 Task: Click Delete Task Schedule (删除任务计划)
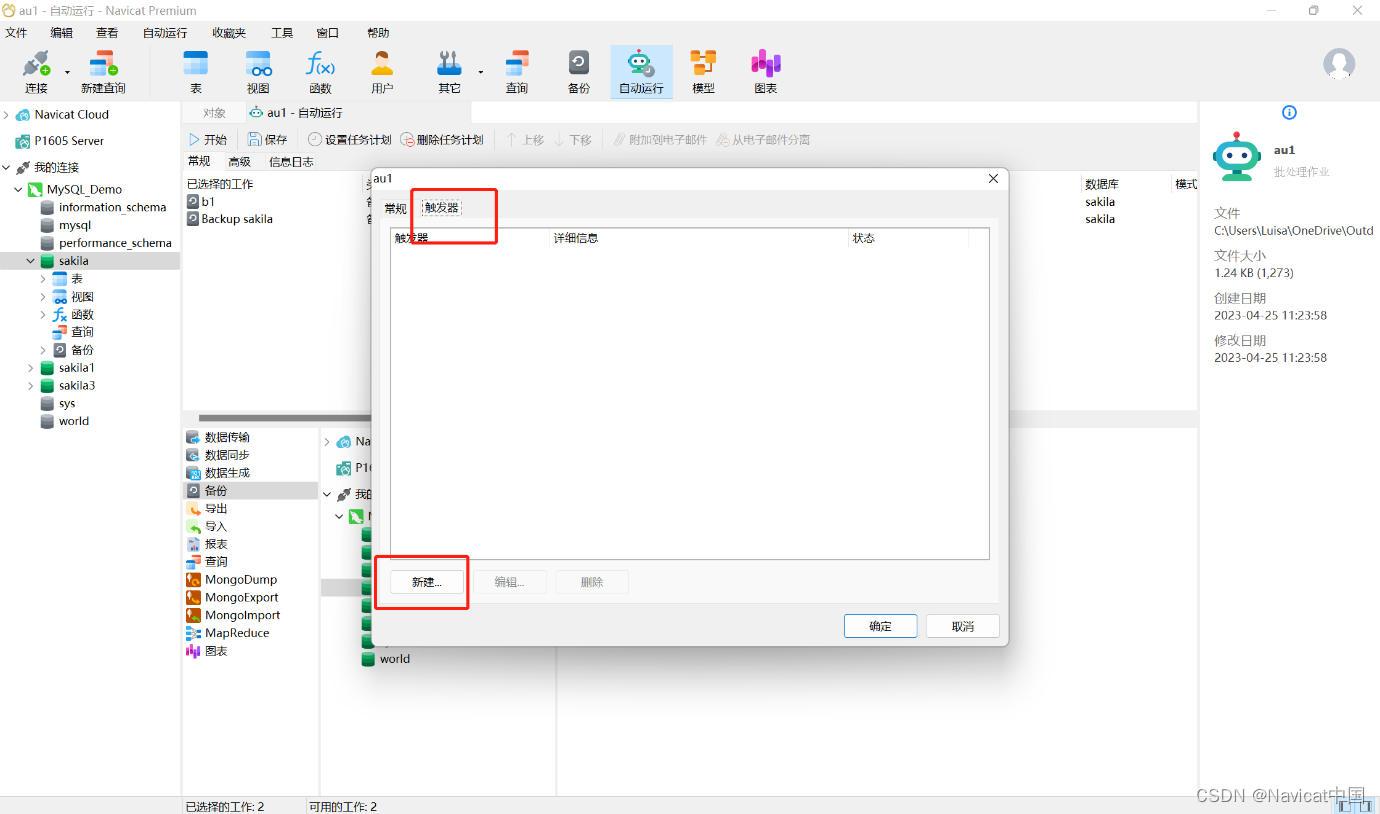(442, 140)
